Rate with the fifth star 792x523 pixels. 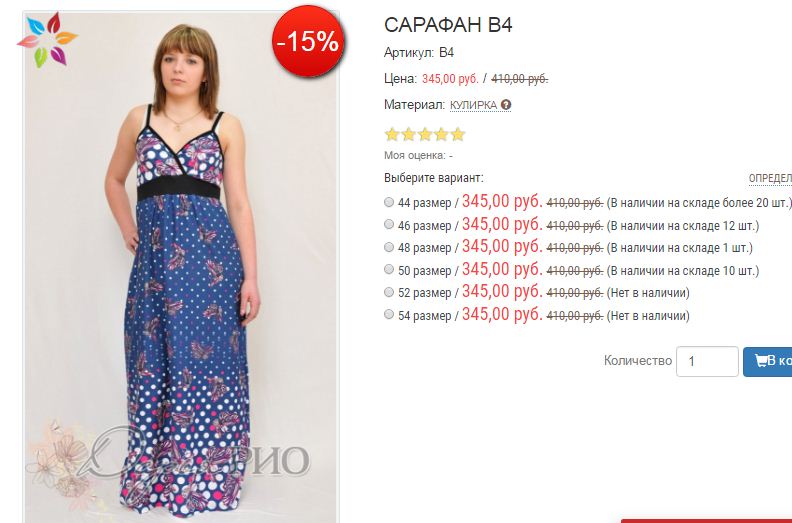(x=458, y=134)
